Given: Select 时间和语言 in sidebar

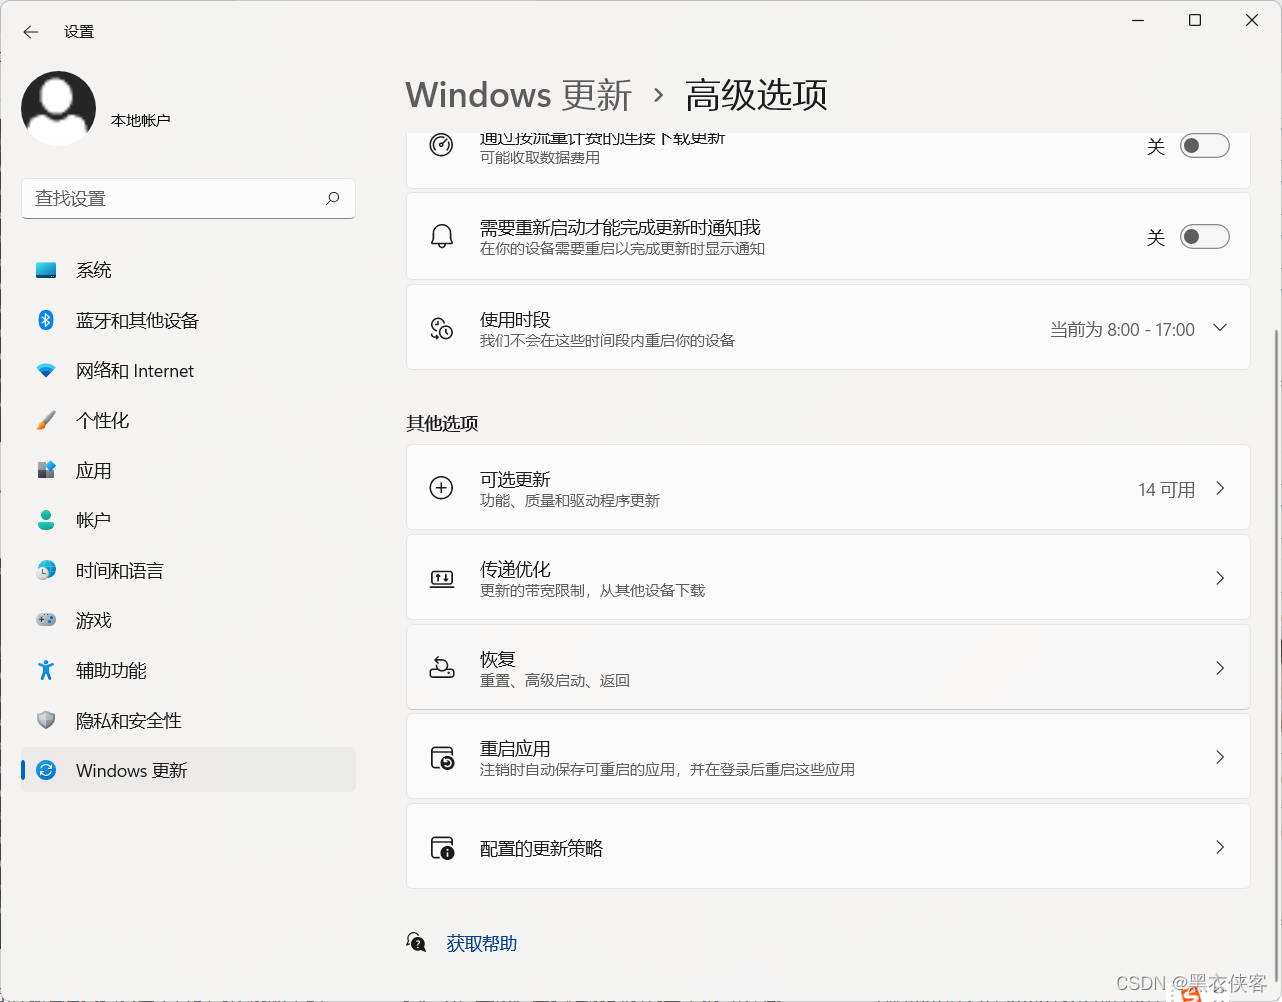Looking at the screenshot, I should [188, 570].
